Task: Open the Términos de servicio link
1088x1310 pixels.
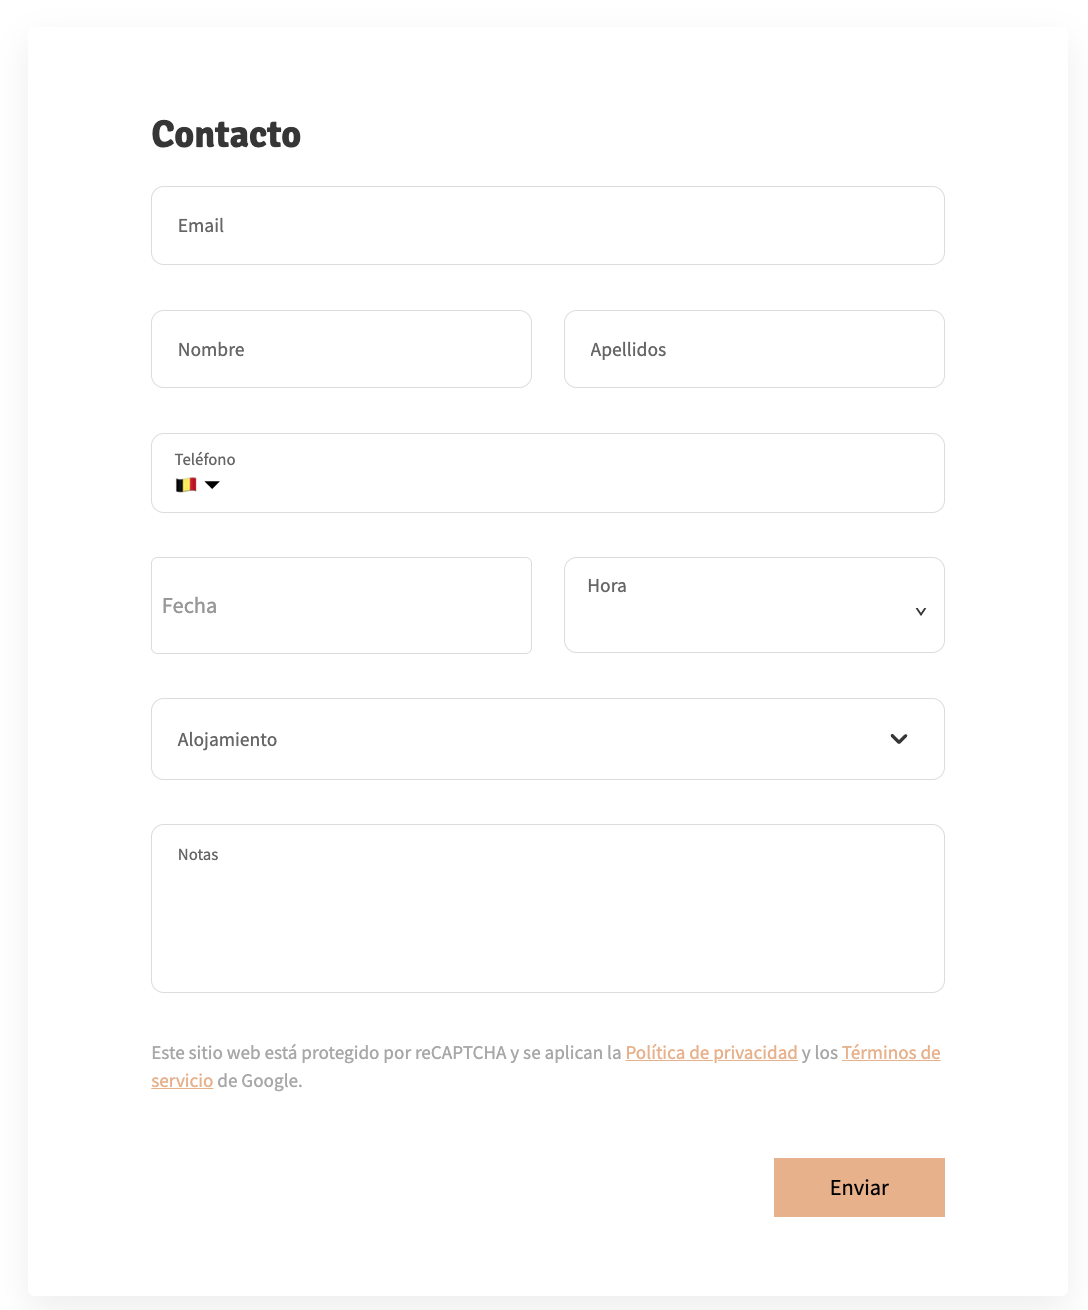Action: [x=891, y=1052]
